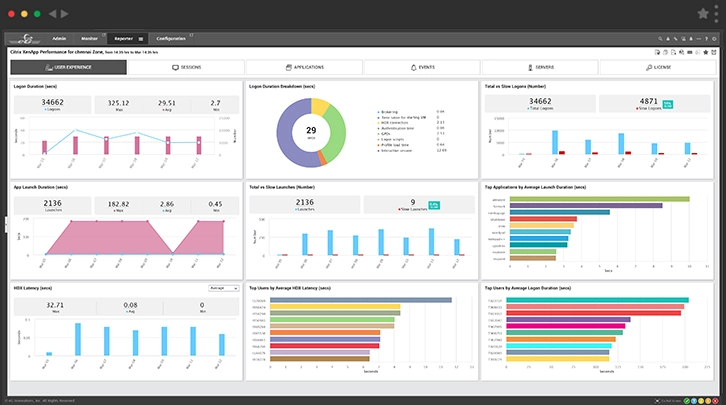Open the Admin module tab

pos(59,38)
